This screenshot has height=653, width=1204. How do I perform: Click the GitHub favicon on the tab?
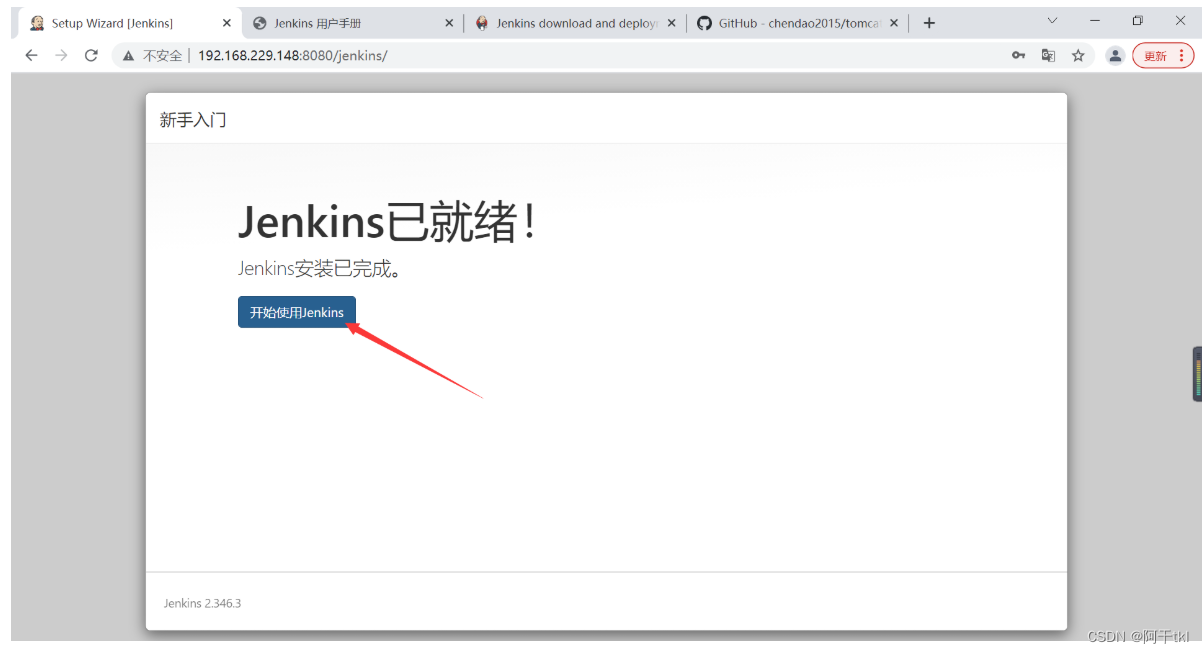coord(704,23)
